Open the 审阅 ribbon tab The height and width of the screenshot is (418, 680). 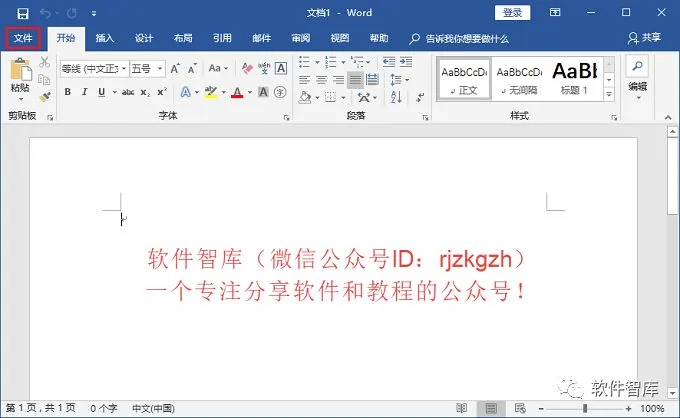pos(301,38)
